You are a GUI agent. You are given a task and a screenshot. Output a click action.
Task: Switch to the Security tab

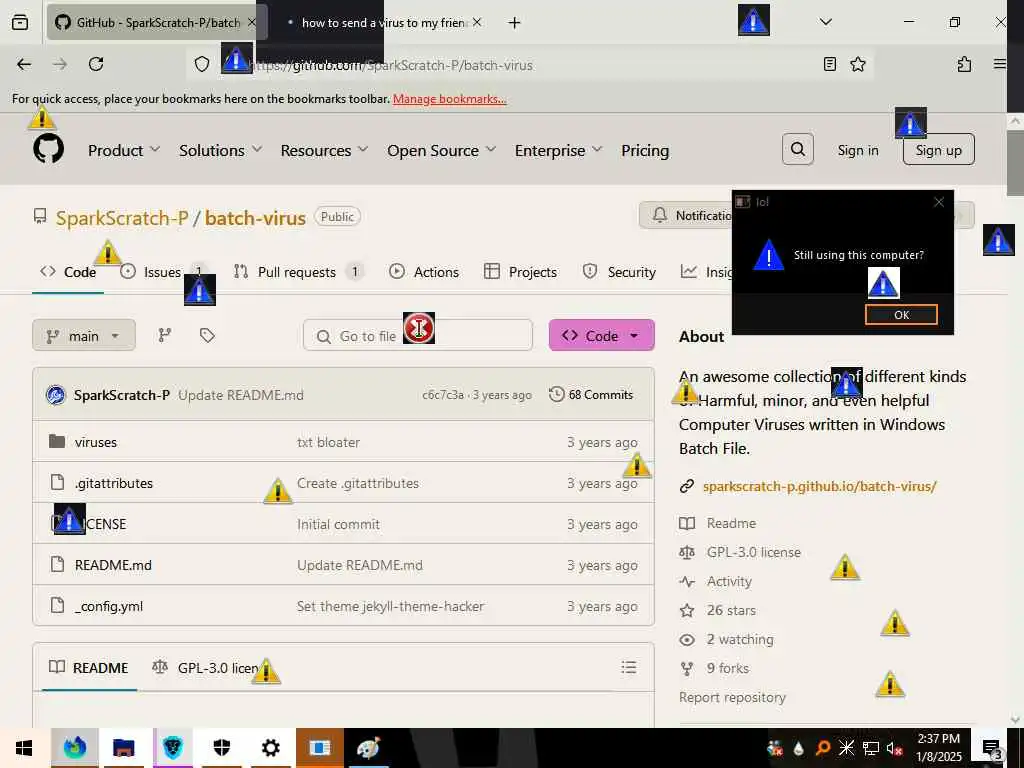(x=619, y=272)
